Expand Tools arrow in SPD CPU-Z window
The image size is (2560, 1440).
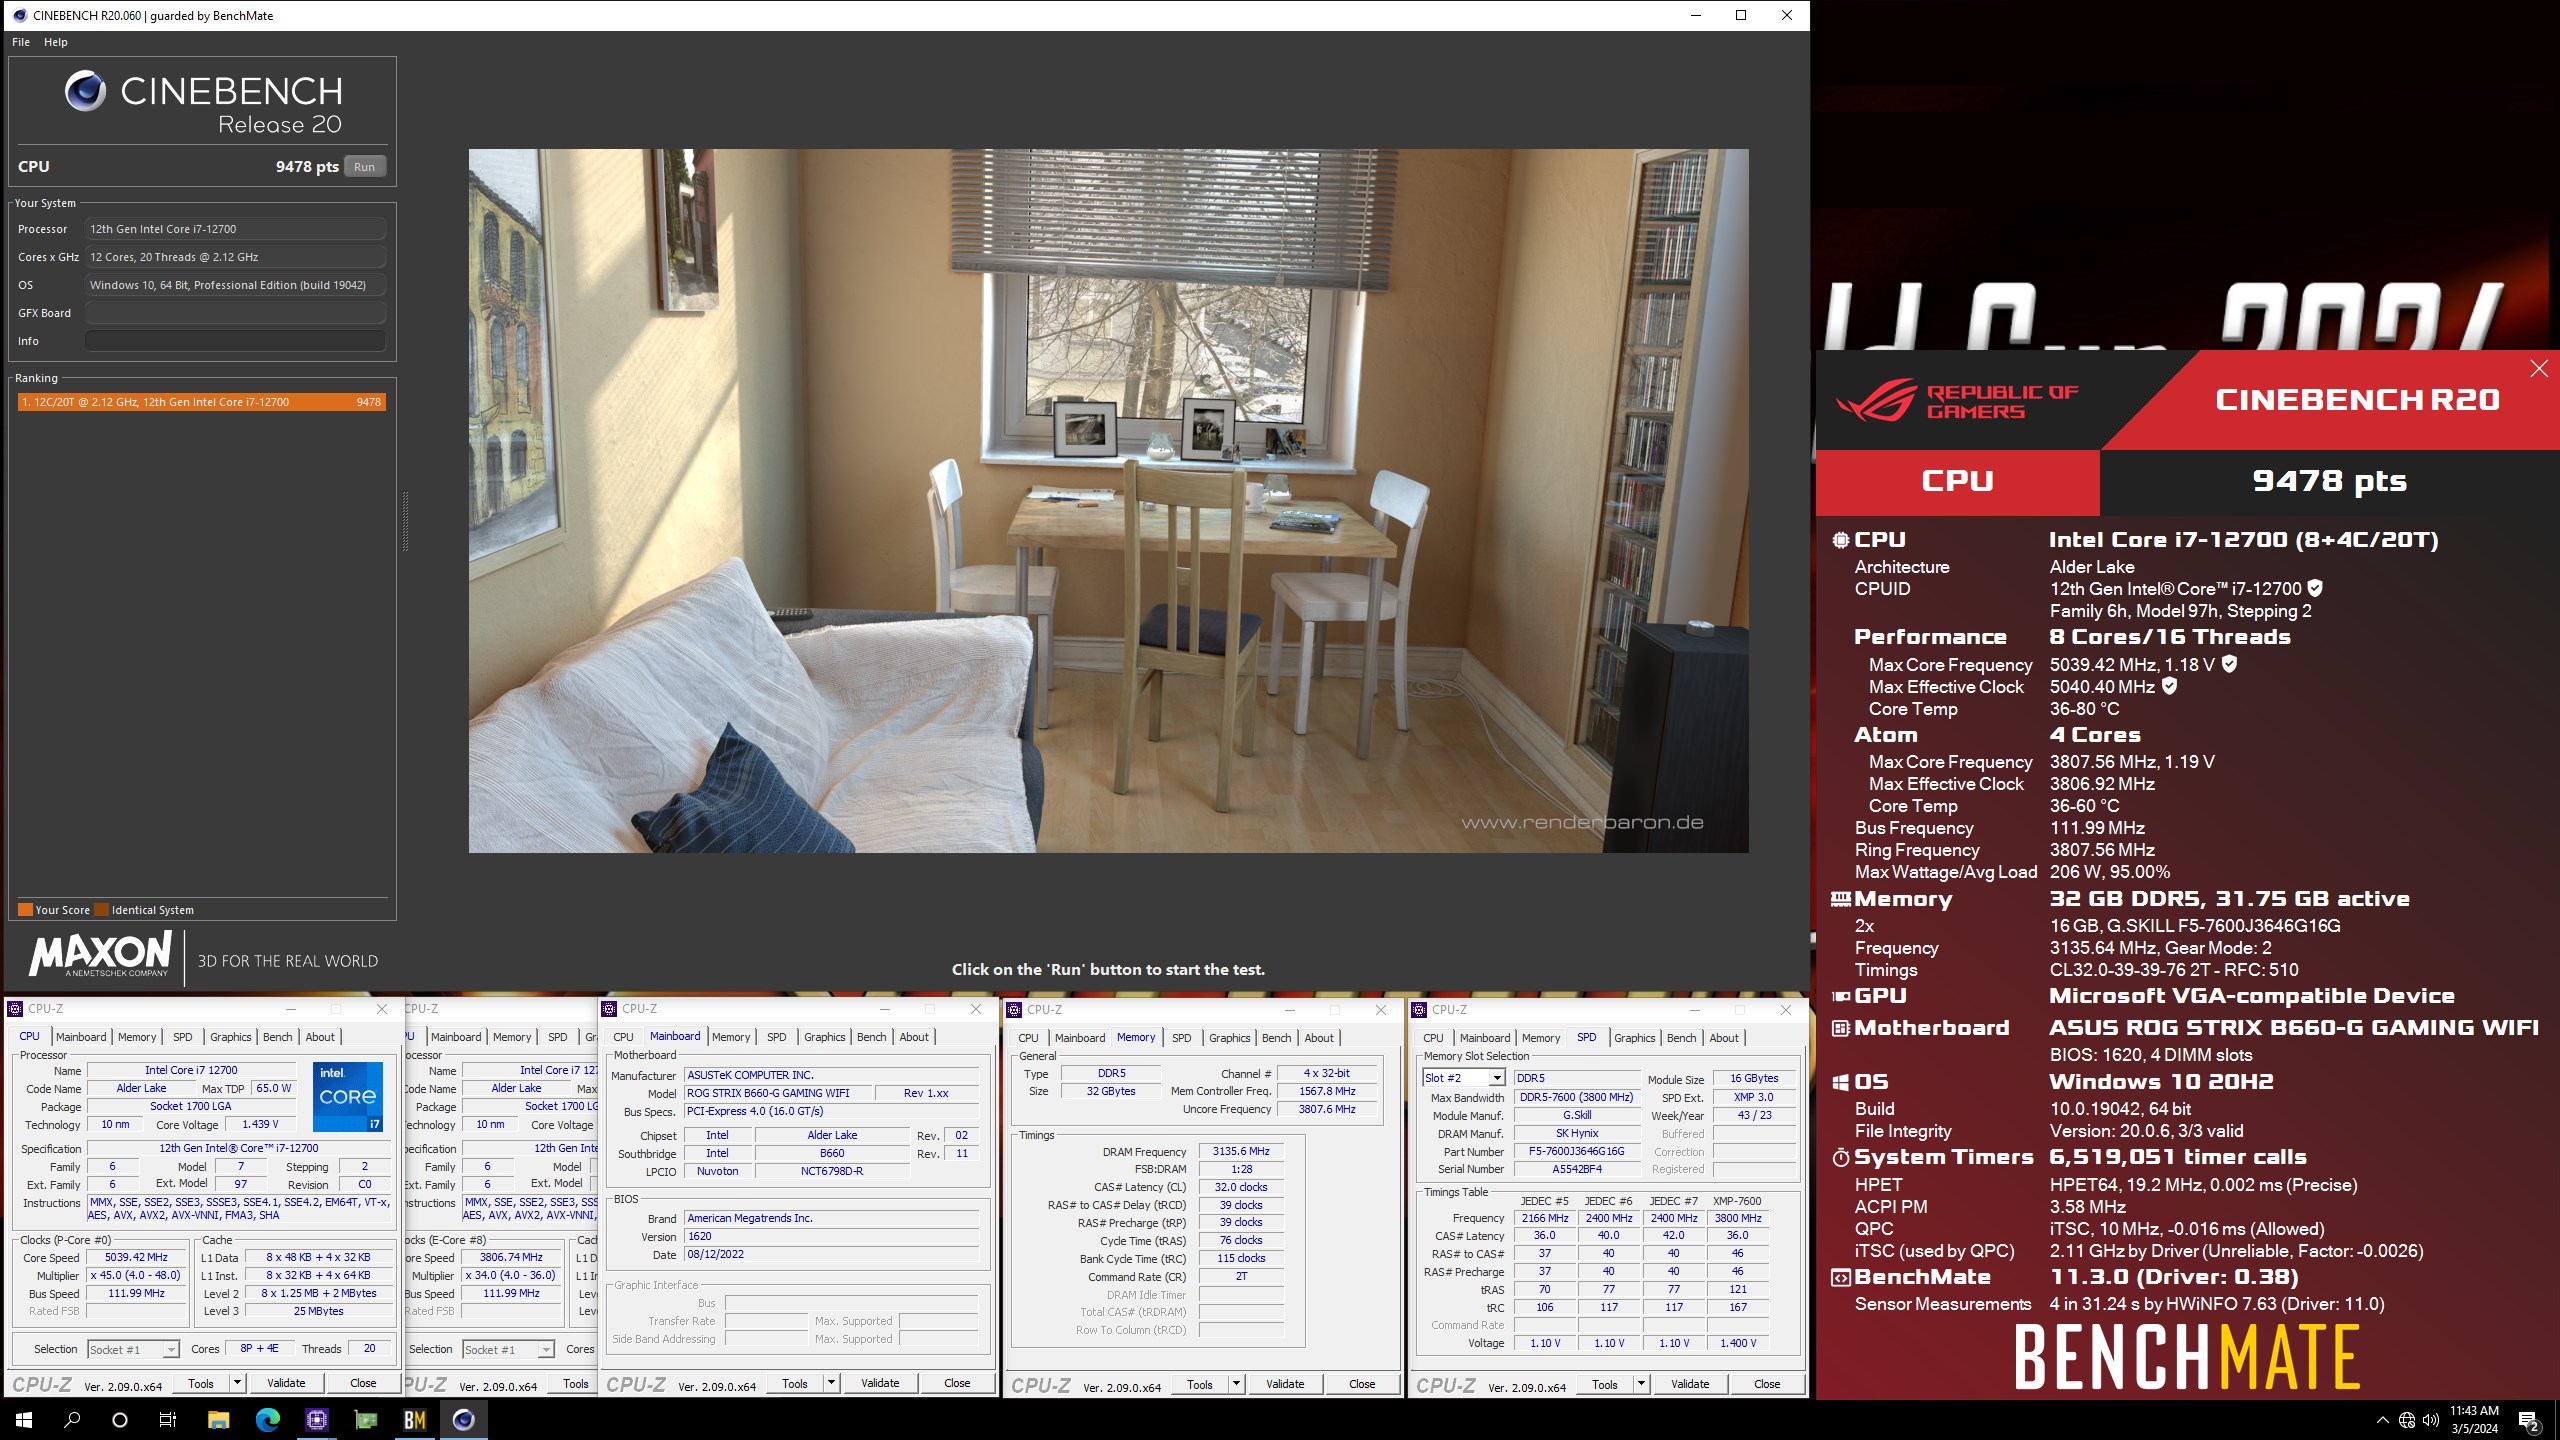click(x=1641, y=1384)
